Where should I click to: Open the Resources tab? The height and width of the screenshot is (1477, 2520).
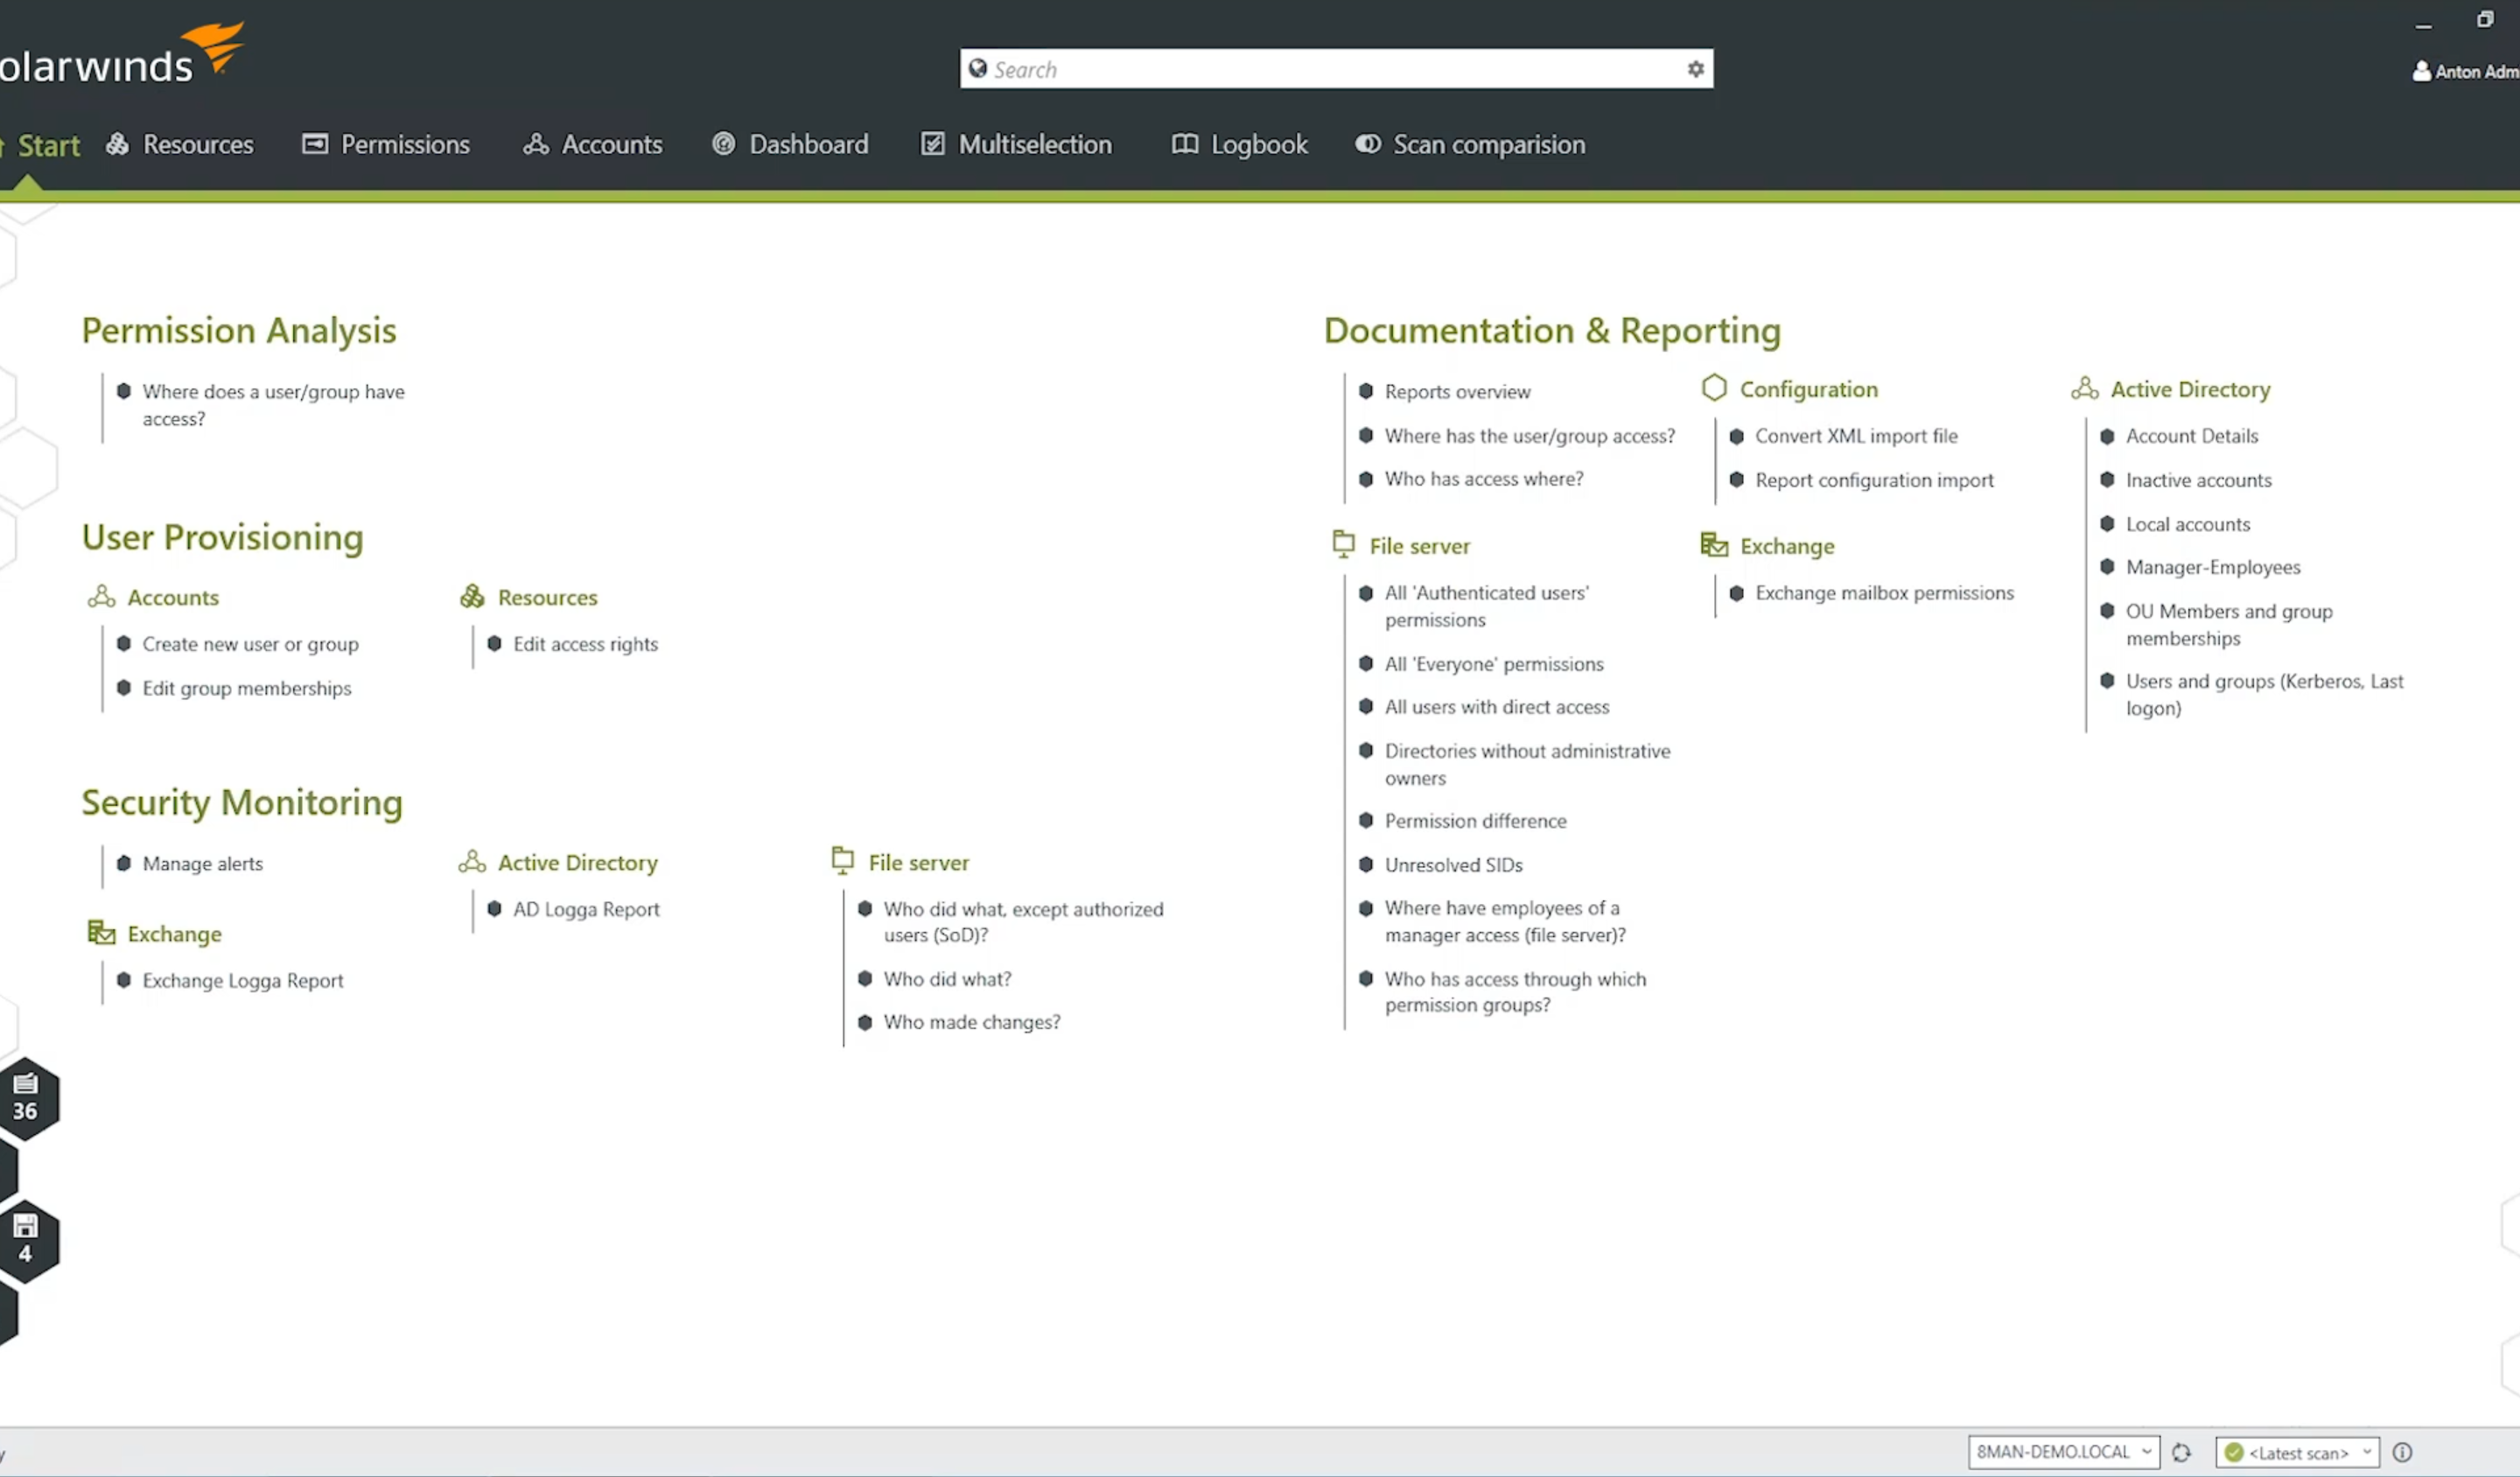click(x=180, y=144)
